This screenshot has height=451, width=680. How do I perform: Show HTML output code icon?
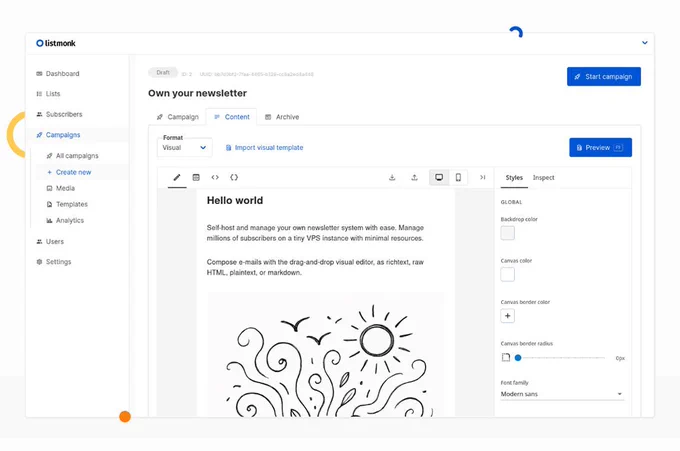point(215,177)
